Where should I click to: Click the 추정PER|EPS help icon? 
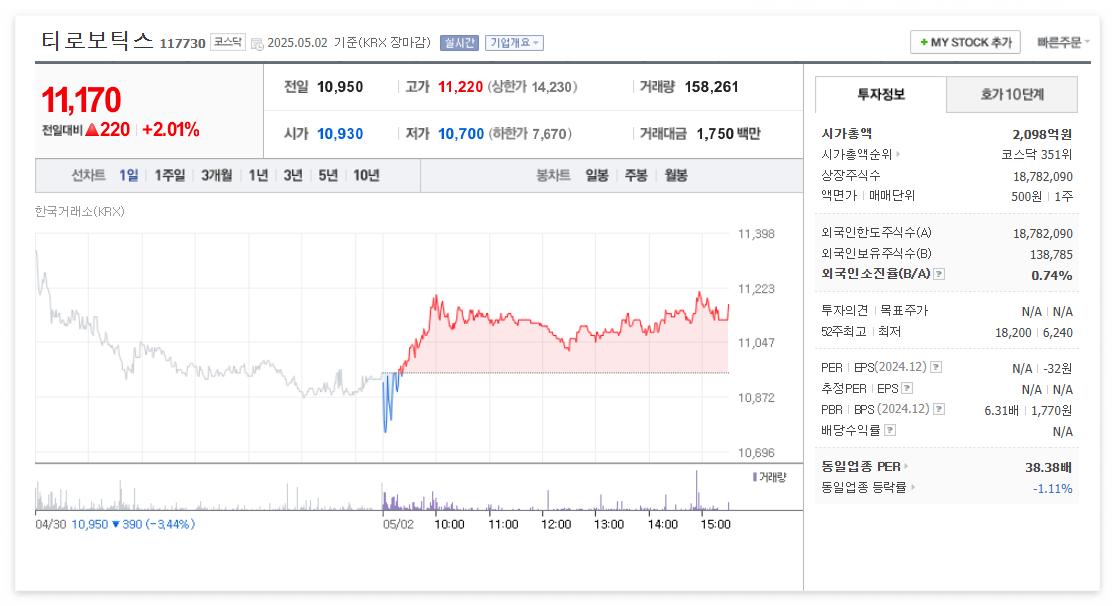(x=907, y=390)
